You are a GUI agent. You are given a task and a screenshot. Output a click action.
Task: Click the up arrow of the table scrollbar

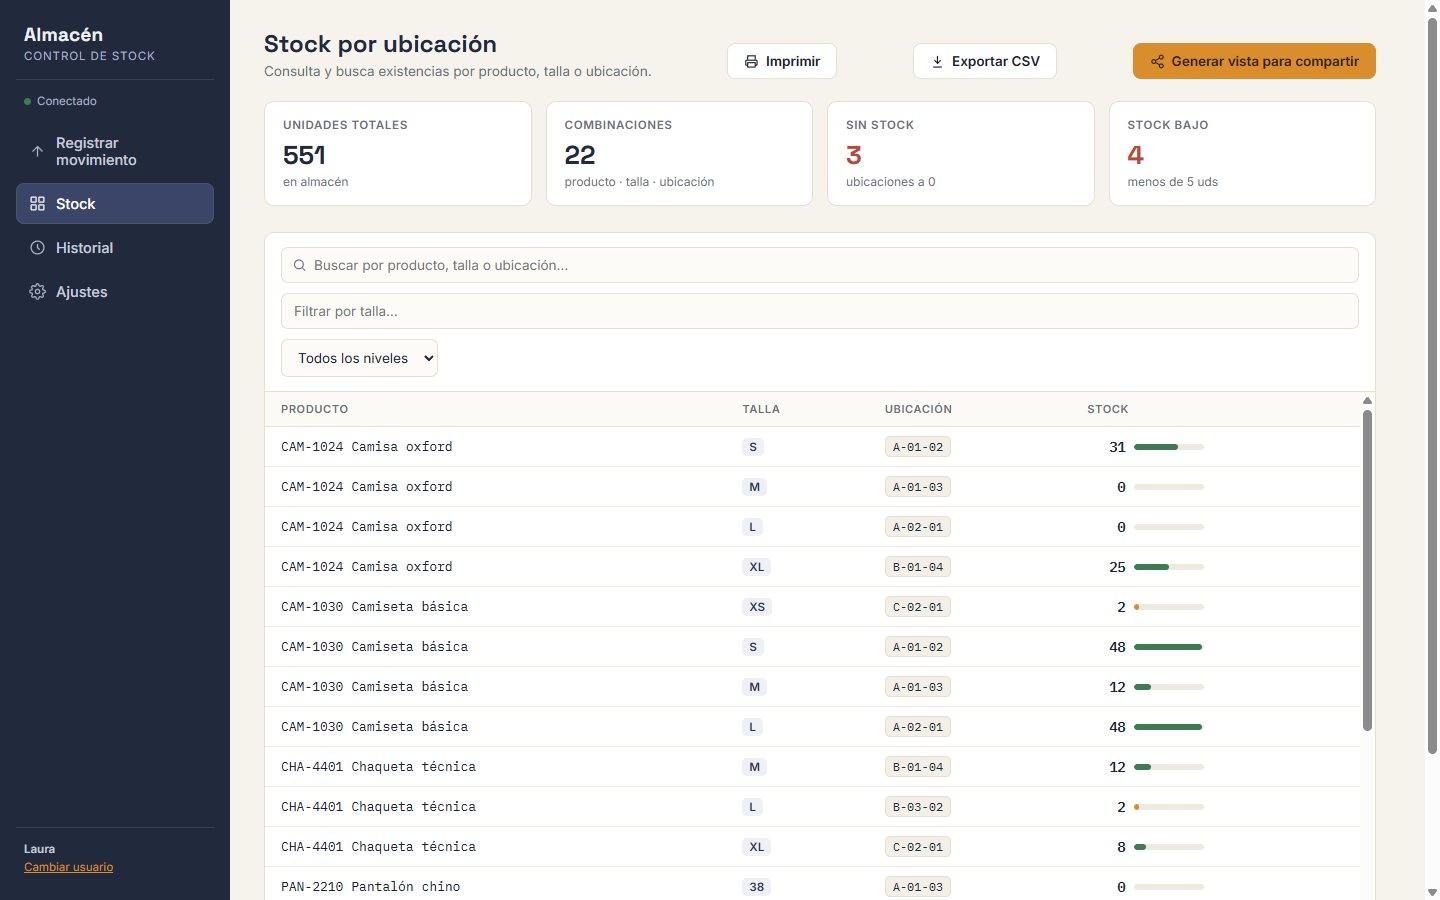click(1367, 401)
